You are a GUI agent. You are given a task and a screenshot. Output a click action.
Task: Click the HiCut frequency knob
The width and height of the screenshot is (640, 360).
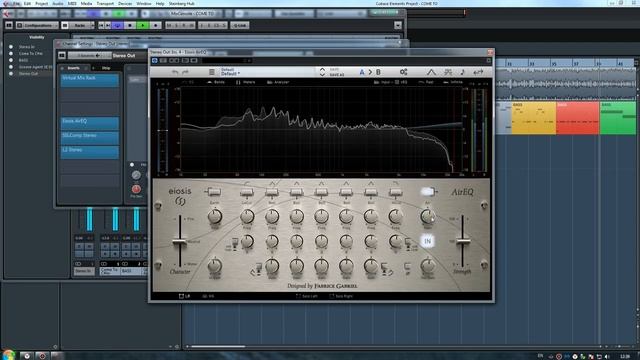tap(395, 216)
